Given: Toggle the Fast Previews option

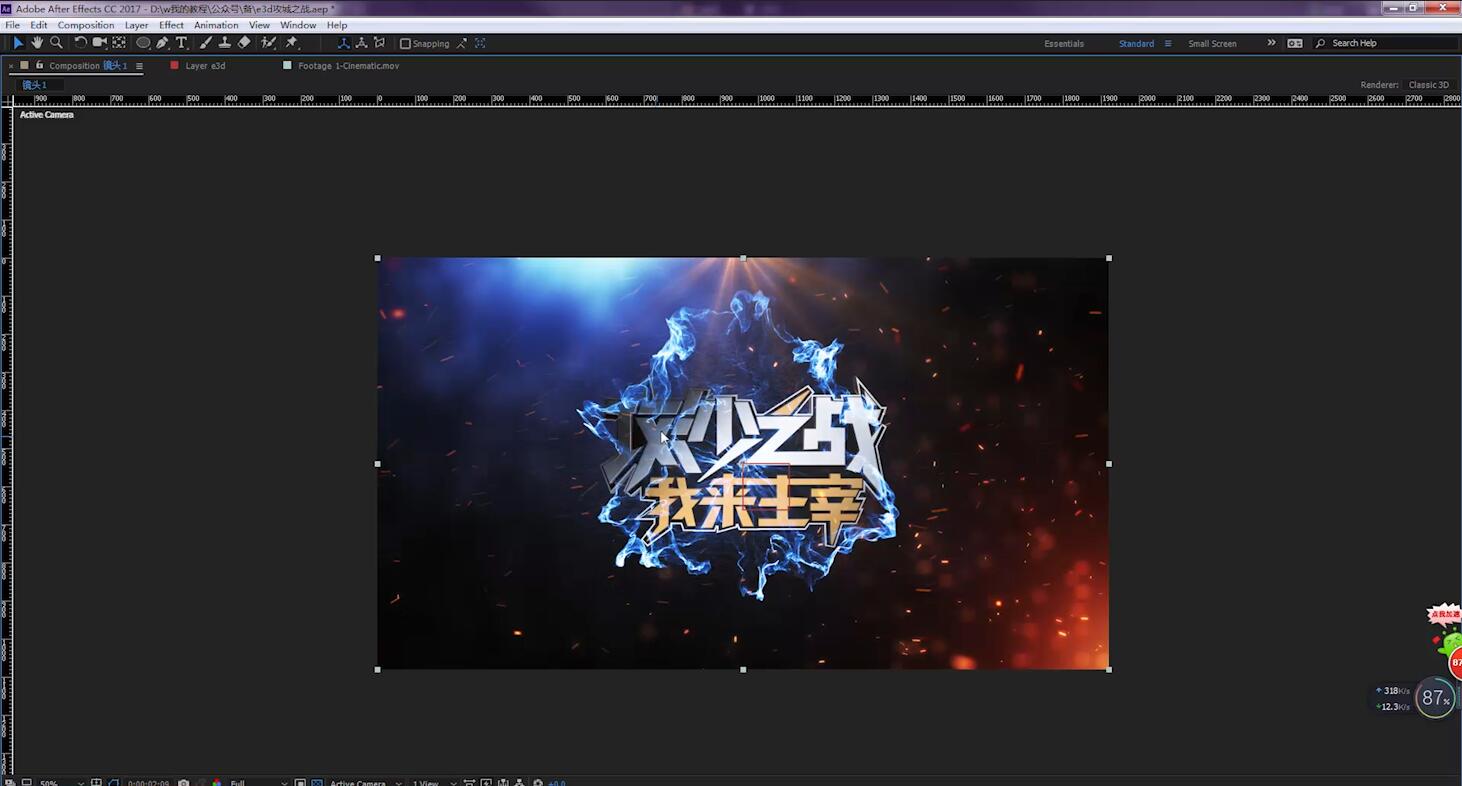Looking at the screenshot, I should [x=486, y=783].
